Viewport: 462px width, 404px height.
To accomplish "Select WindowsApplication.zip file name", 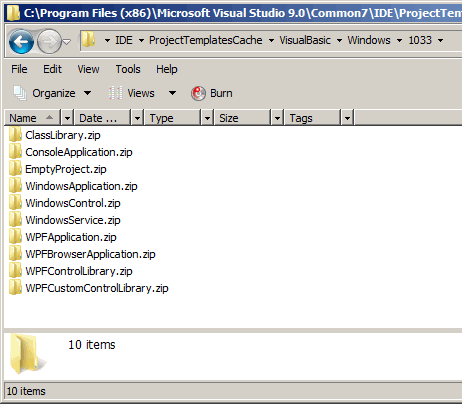I will 81,186.
